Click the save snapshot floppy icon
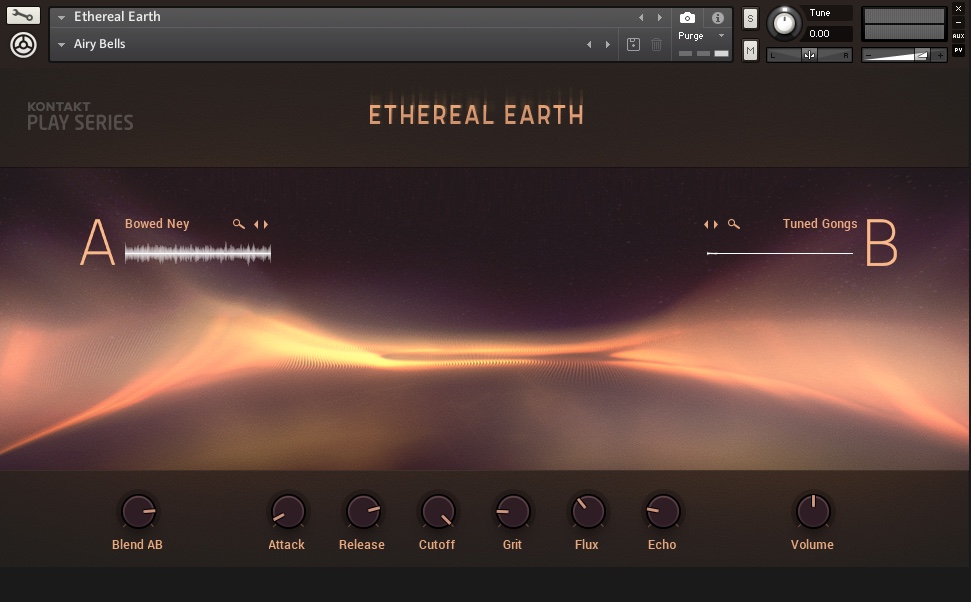 634,43
